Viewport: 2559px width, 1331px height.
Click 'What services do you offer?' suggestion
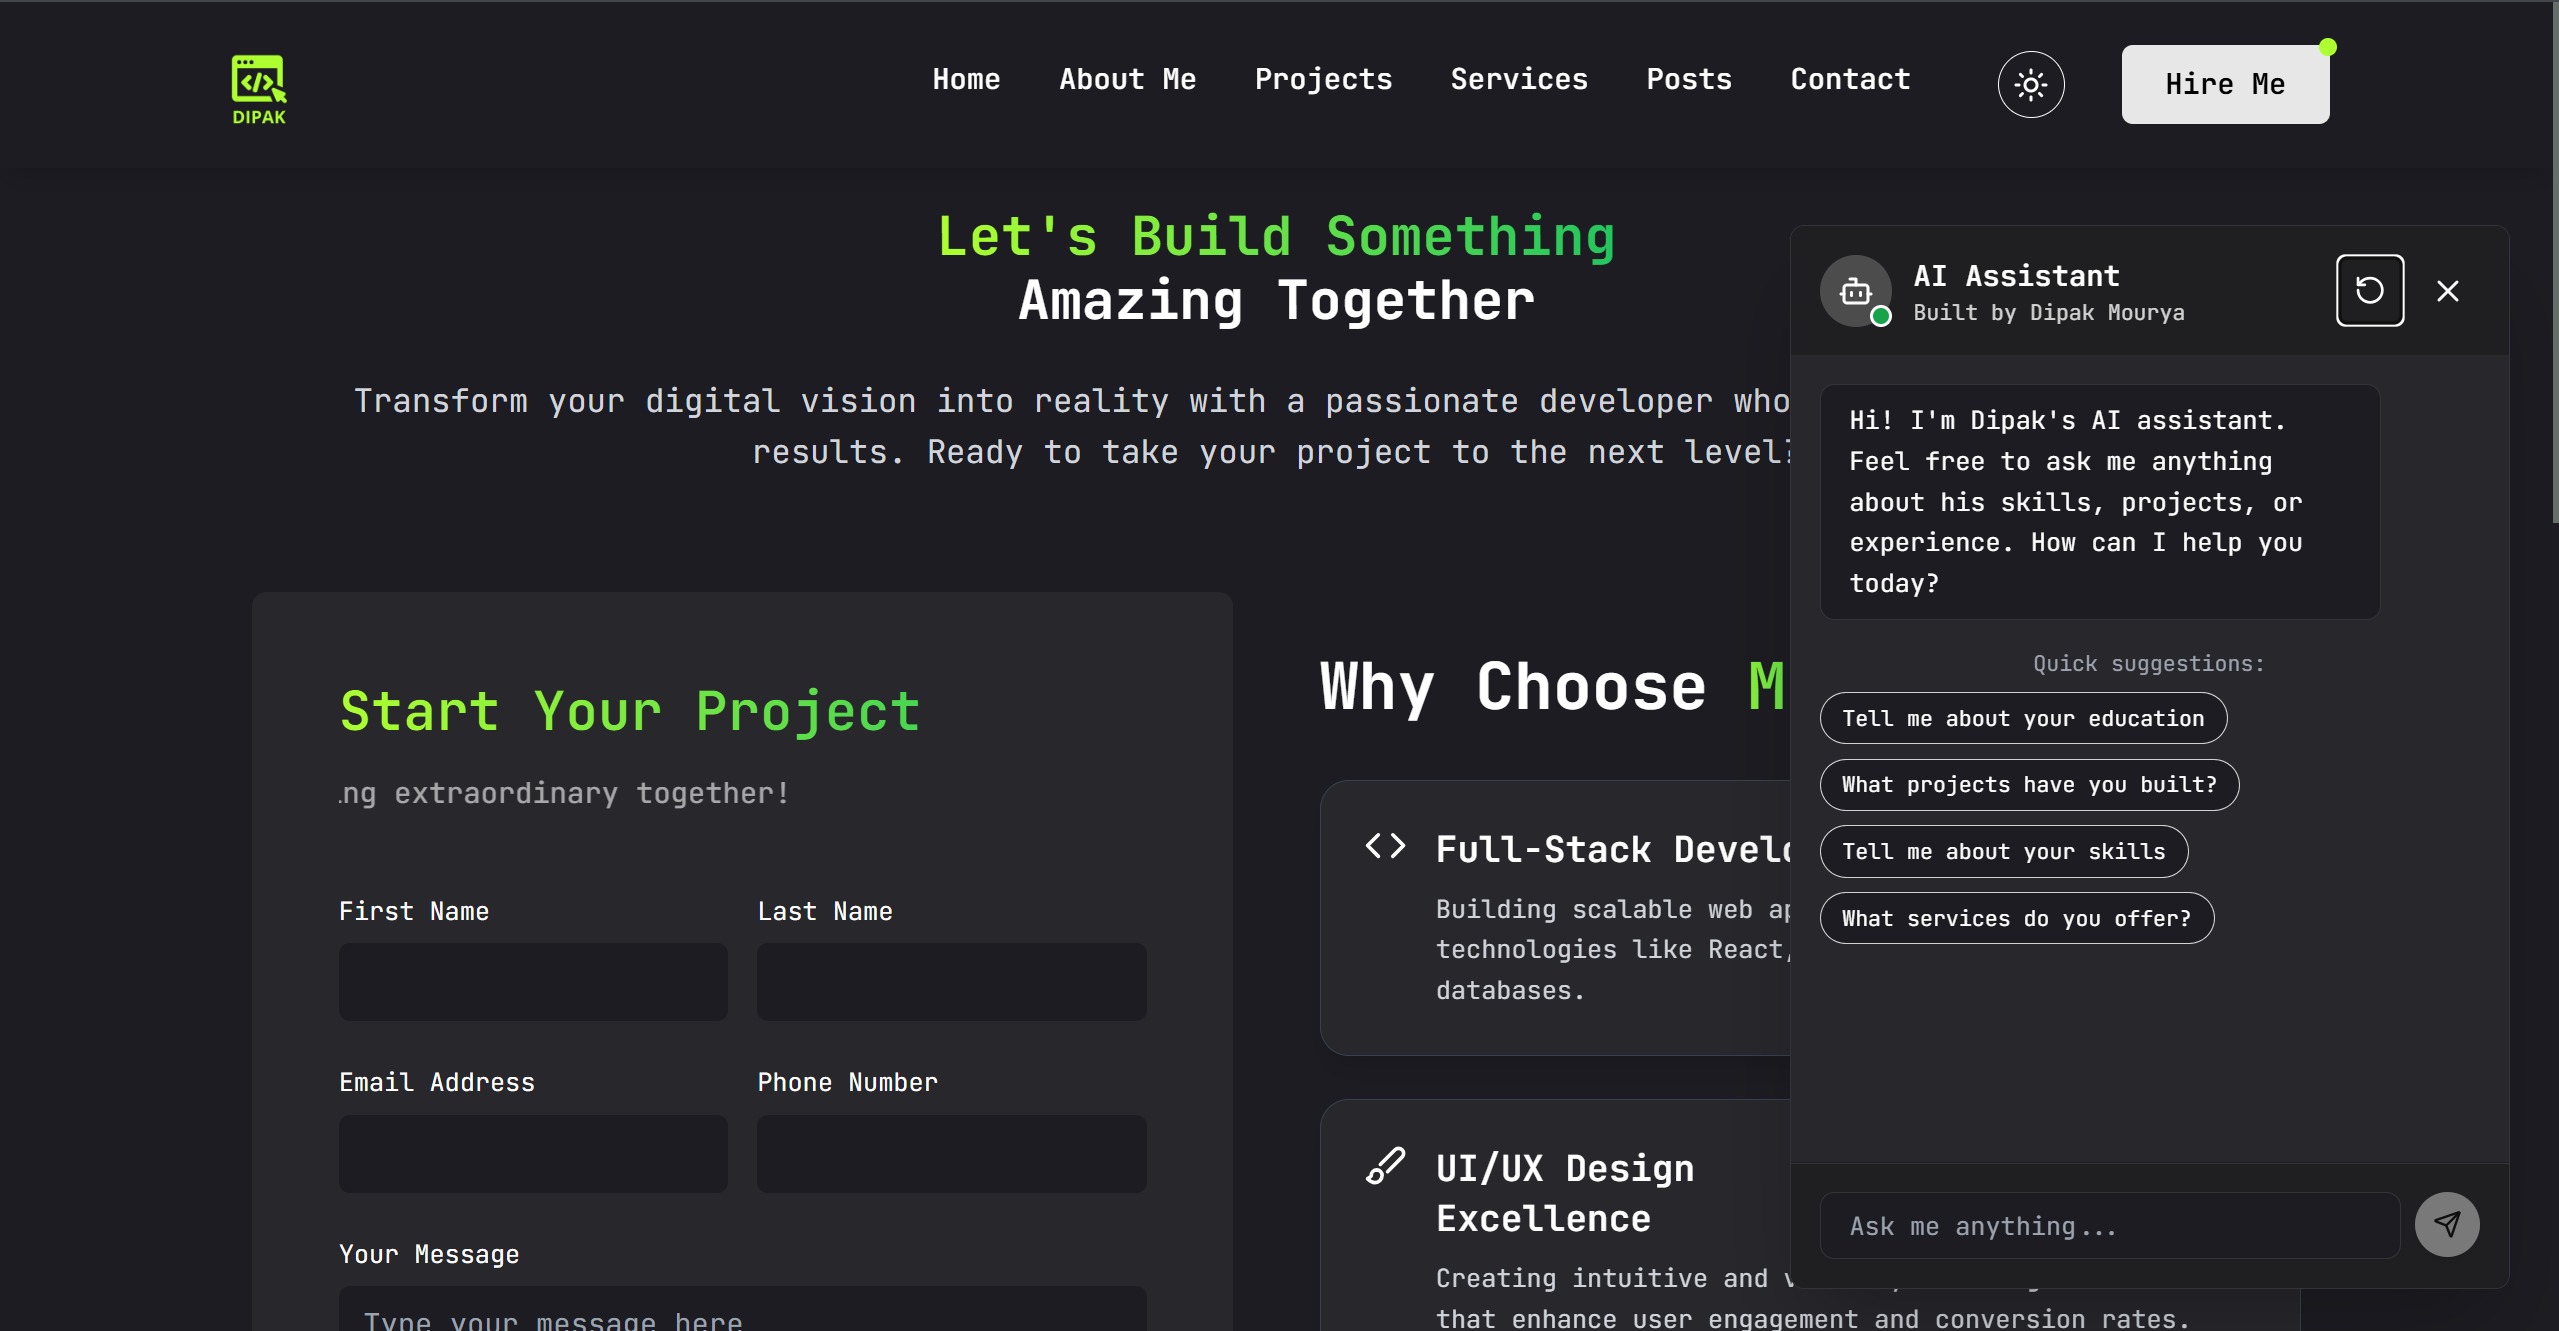pyautogui.click(x=2016, y=918)
